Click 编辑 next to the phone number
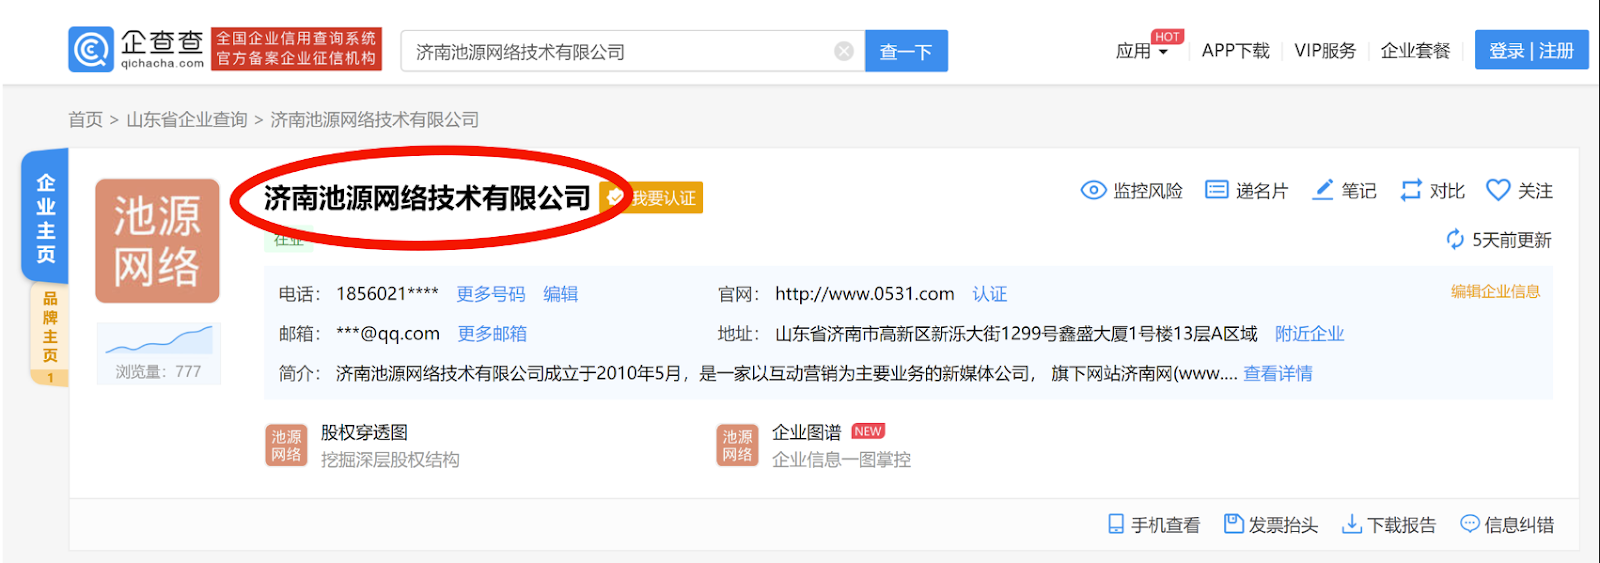The width and height of the screenshot is (1600, 563). coord(561,294)
